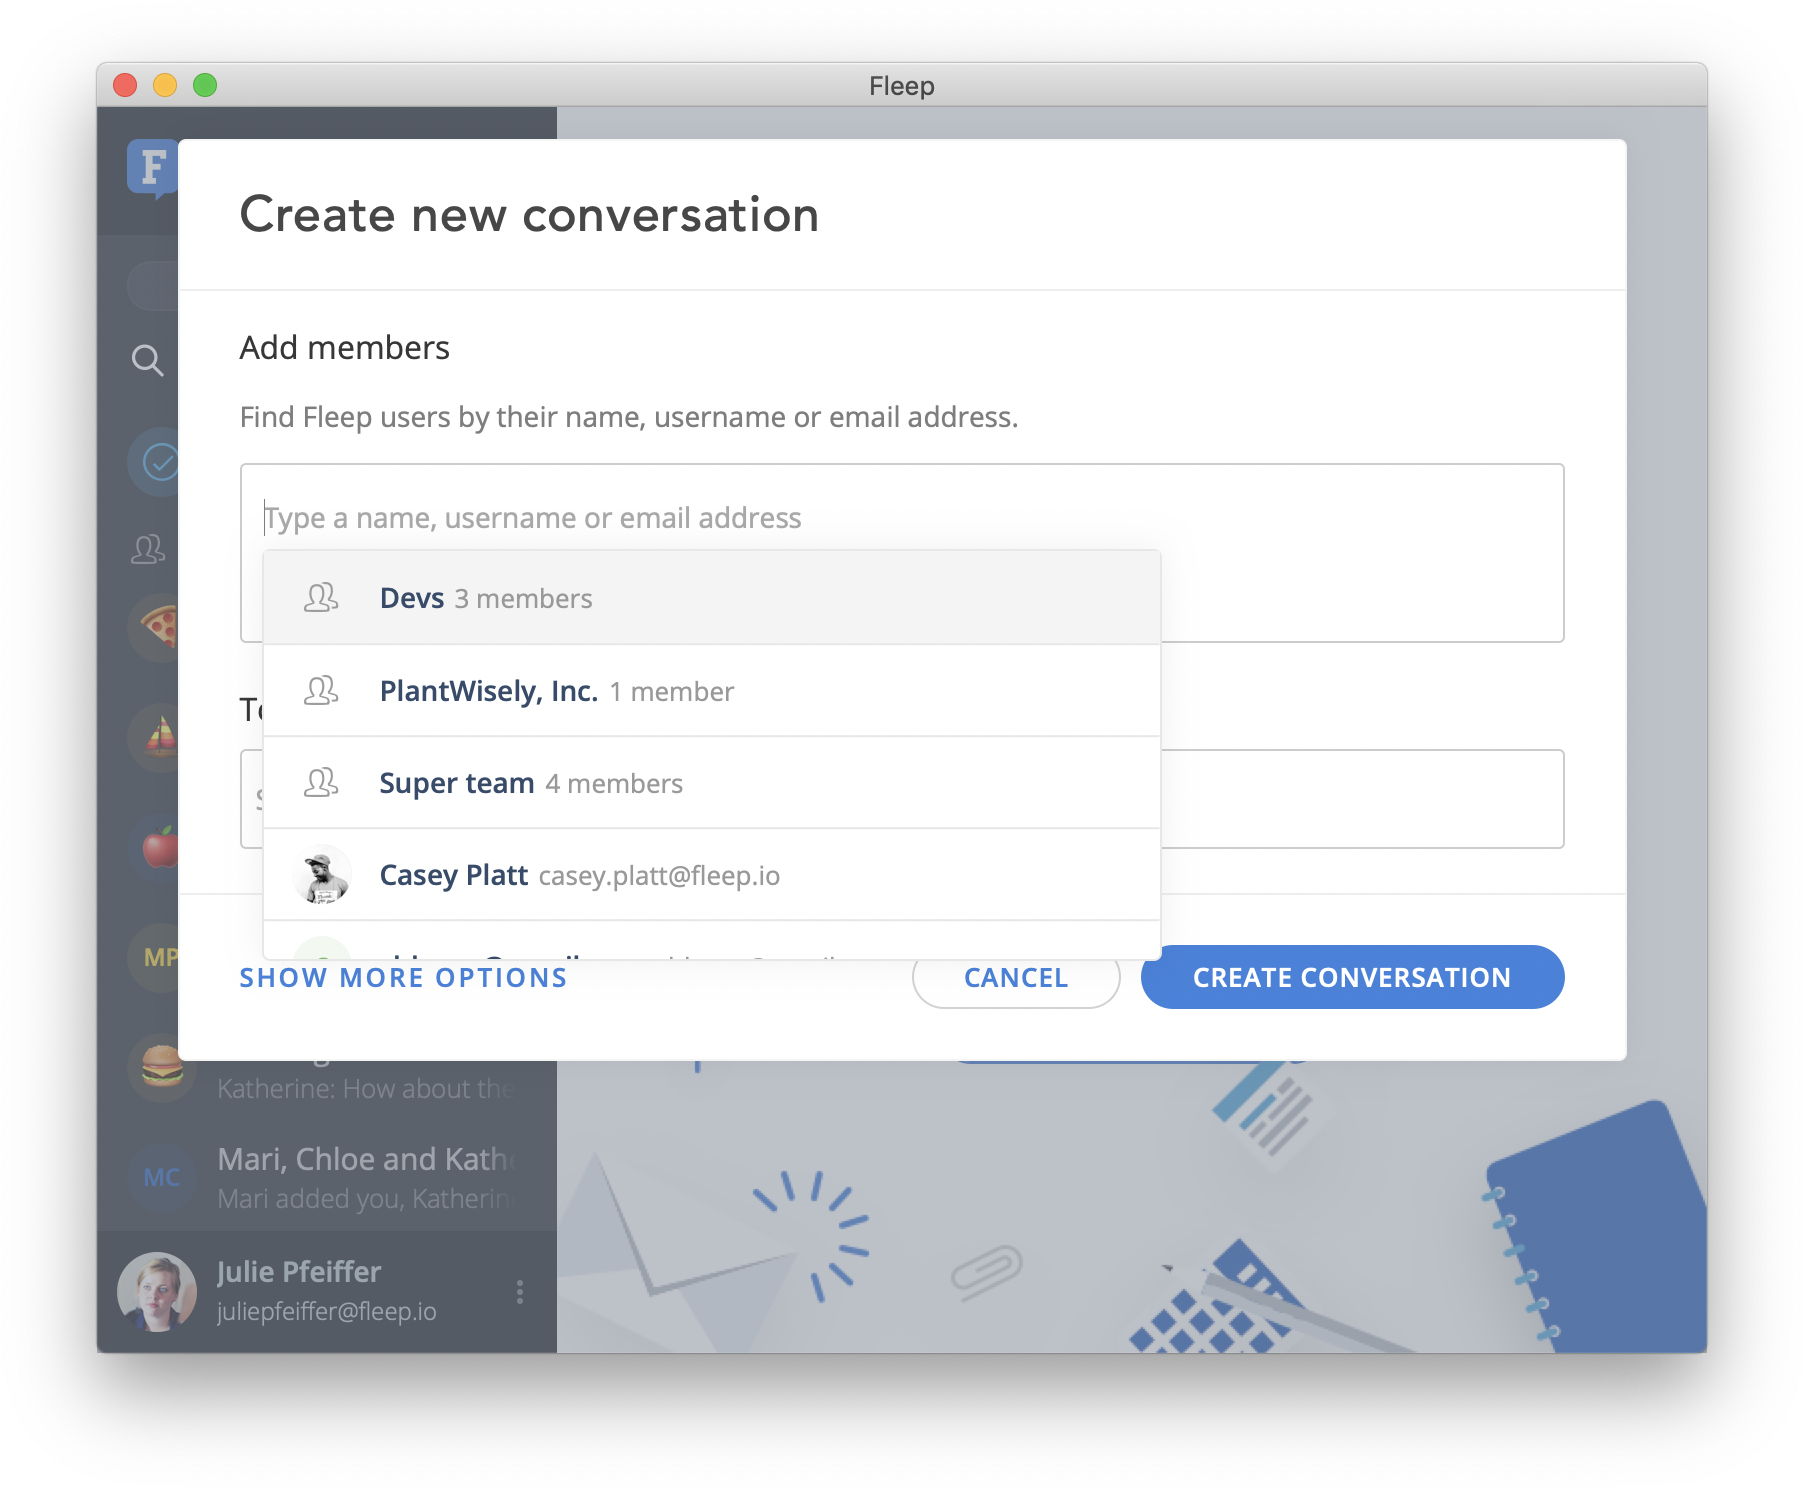Open the teams people icon in sidebar
Image resolution: width=1803 pixels, height=1487 pixels.
click(148, 549)
